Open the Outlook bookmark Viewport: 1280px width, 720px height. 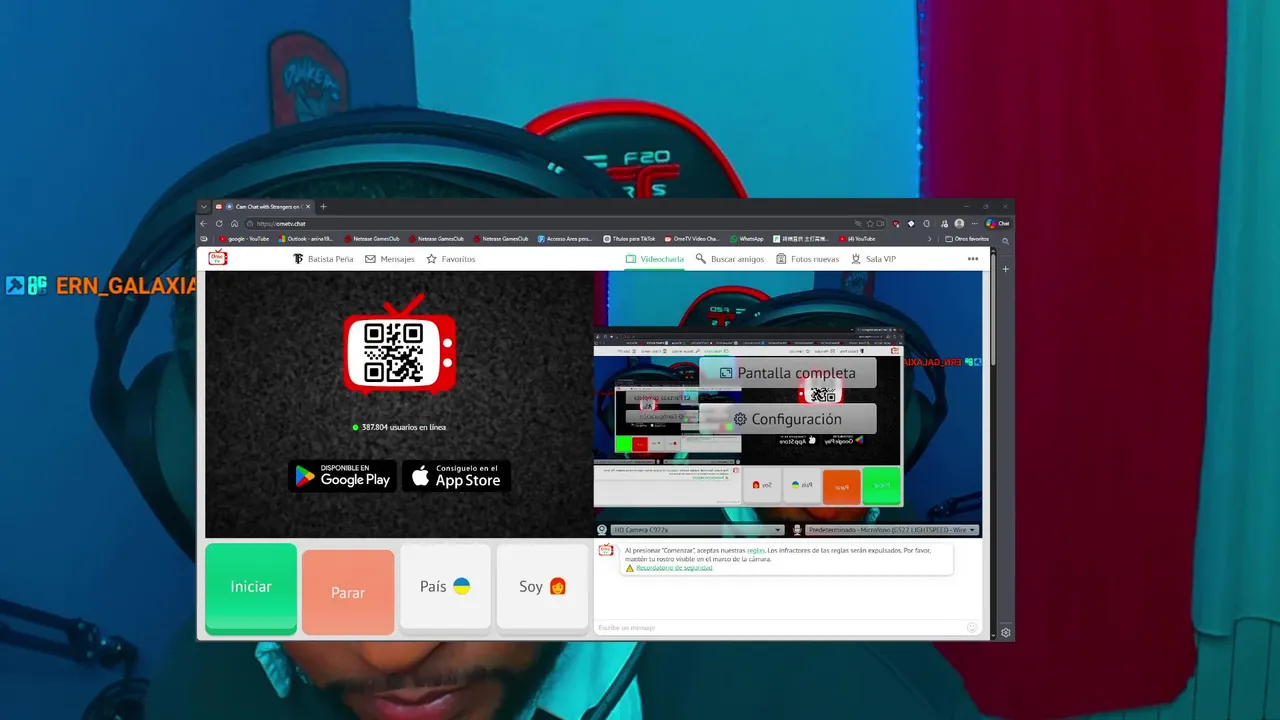pos(305,239)
